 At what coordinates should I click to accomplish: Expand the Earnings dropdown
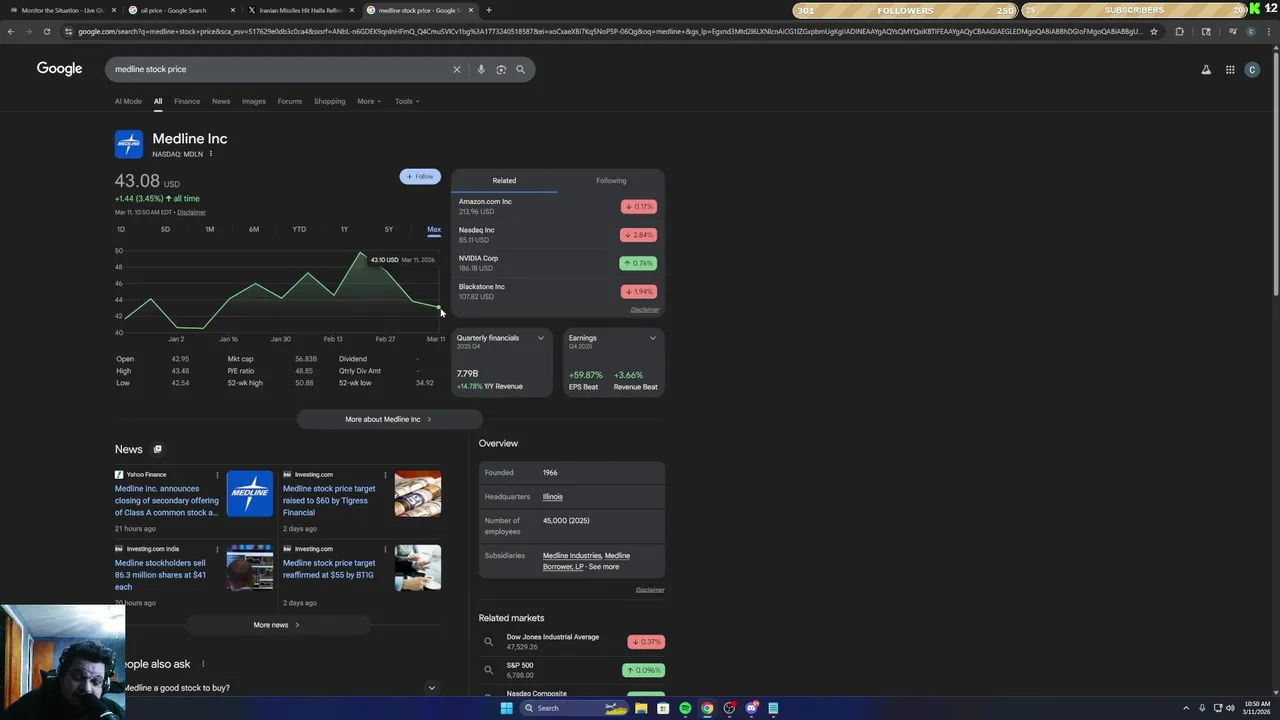click(653, 338)
